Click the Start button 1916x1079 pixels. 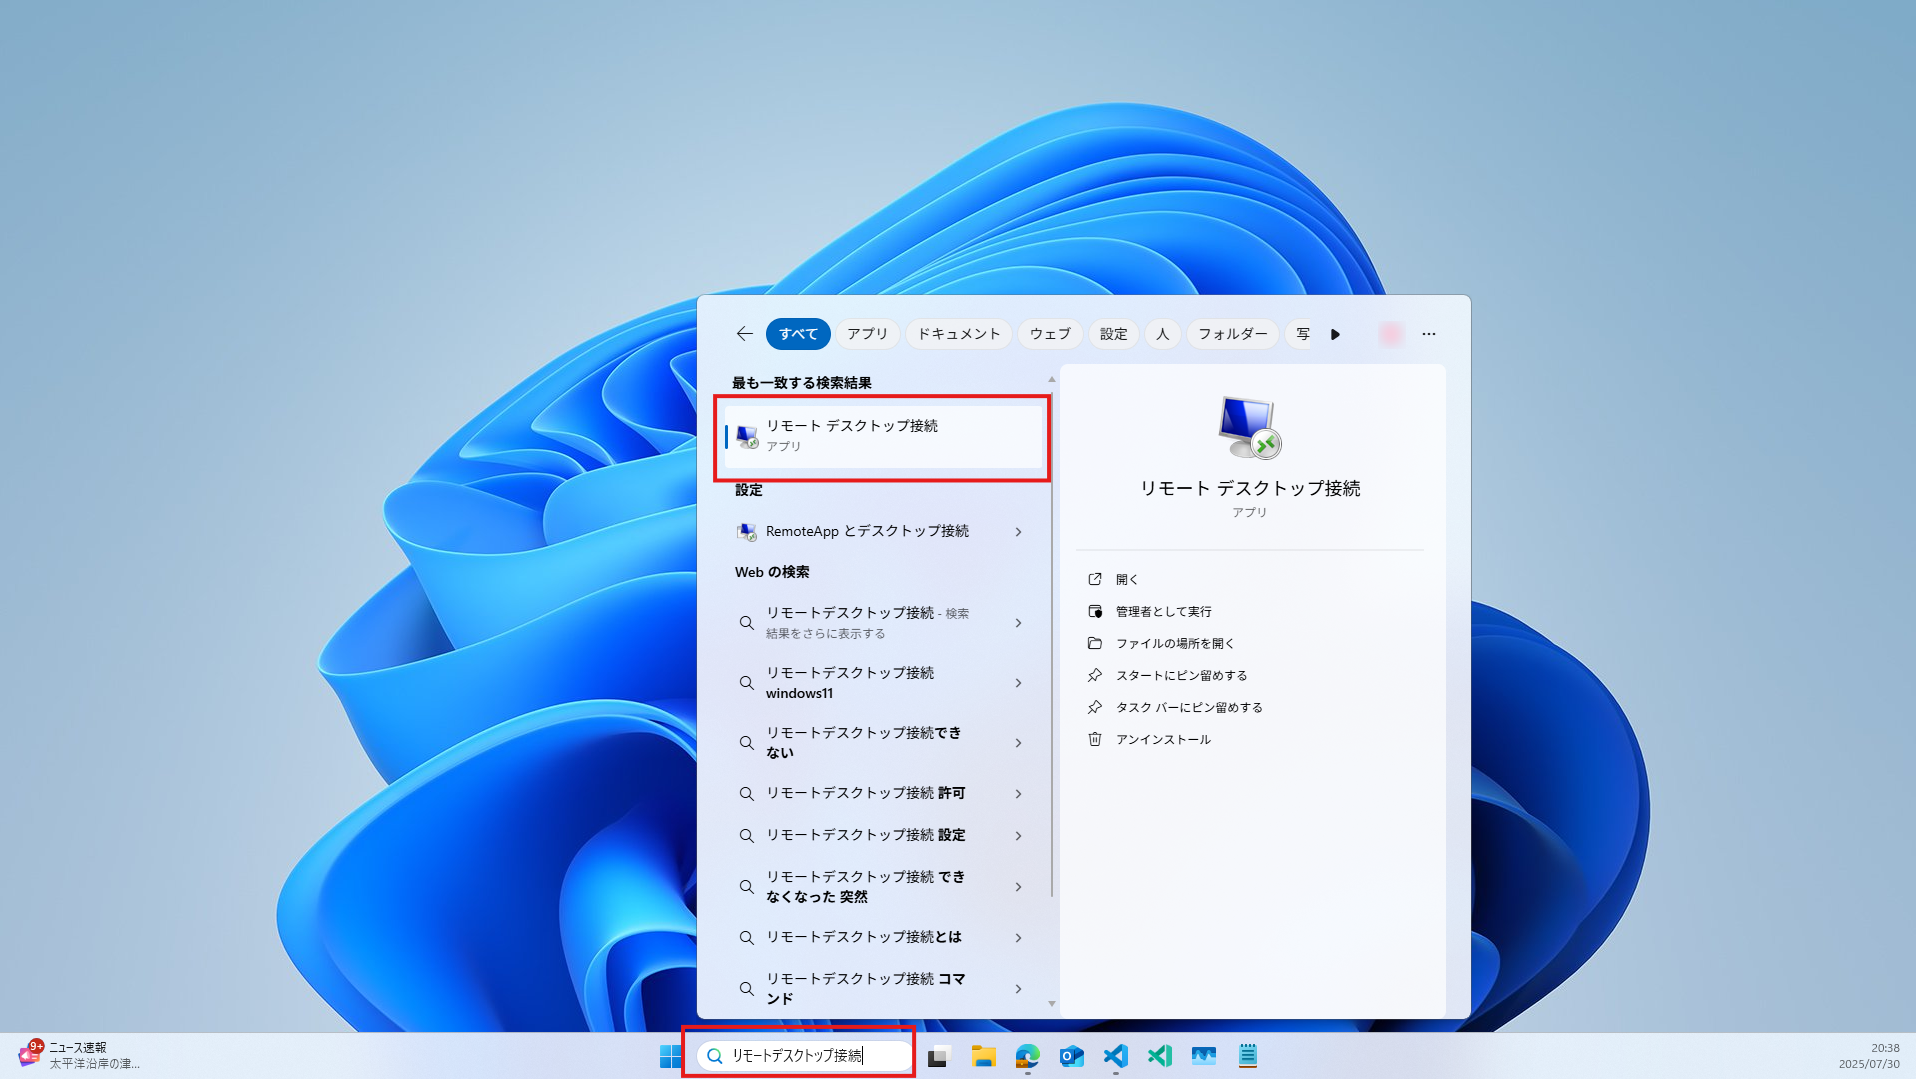coord(668,1055)
